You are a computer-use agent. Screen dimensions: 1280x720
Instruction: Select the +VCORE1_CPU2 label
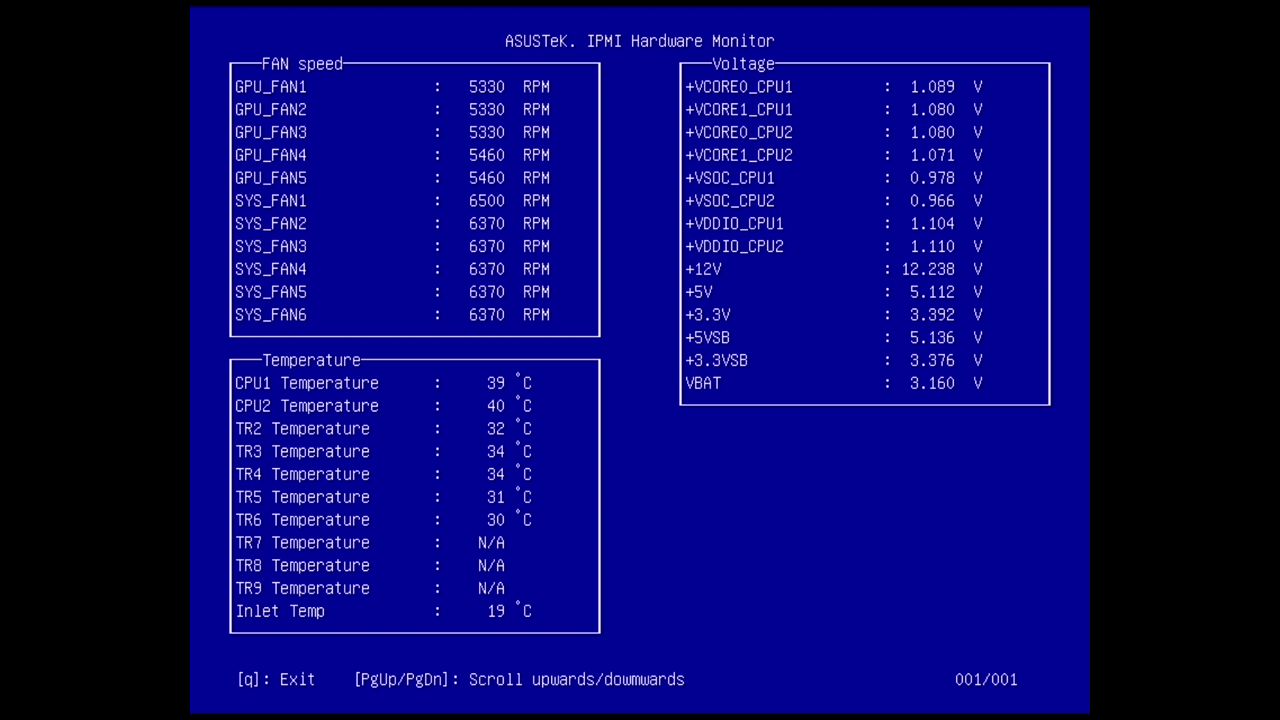[739, 156]
